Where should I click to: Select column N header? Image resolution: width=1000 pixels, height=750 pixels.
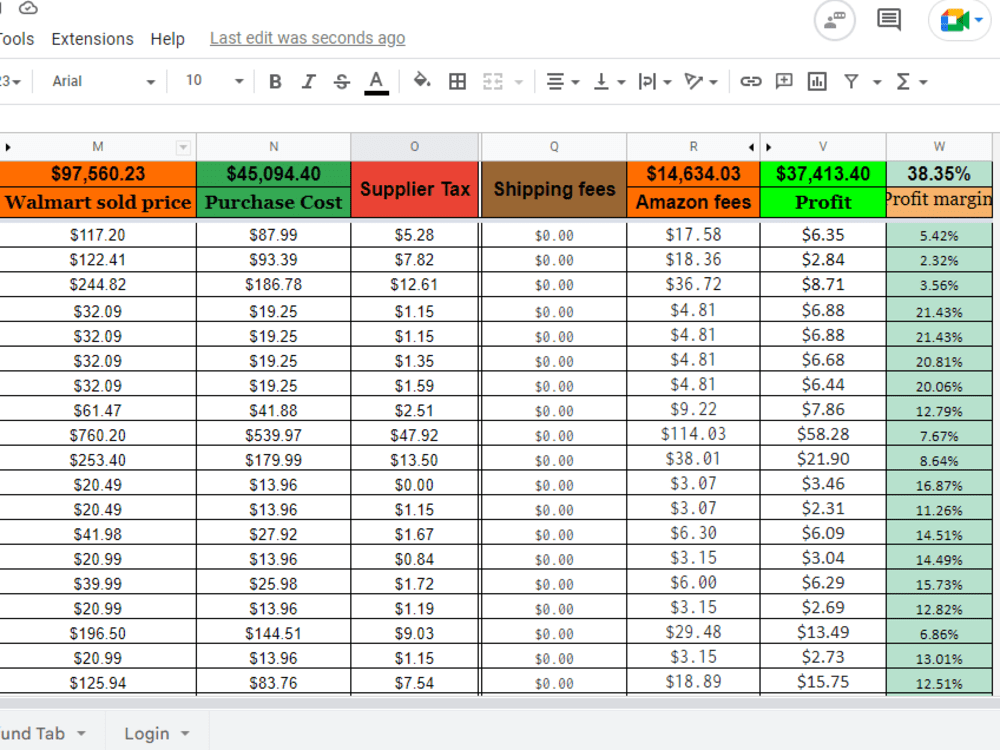[x=274, y=147]
